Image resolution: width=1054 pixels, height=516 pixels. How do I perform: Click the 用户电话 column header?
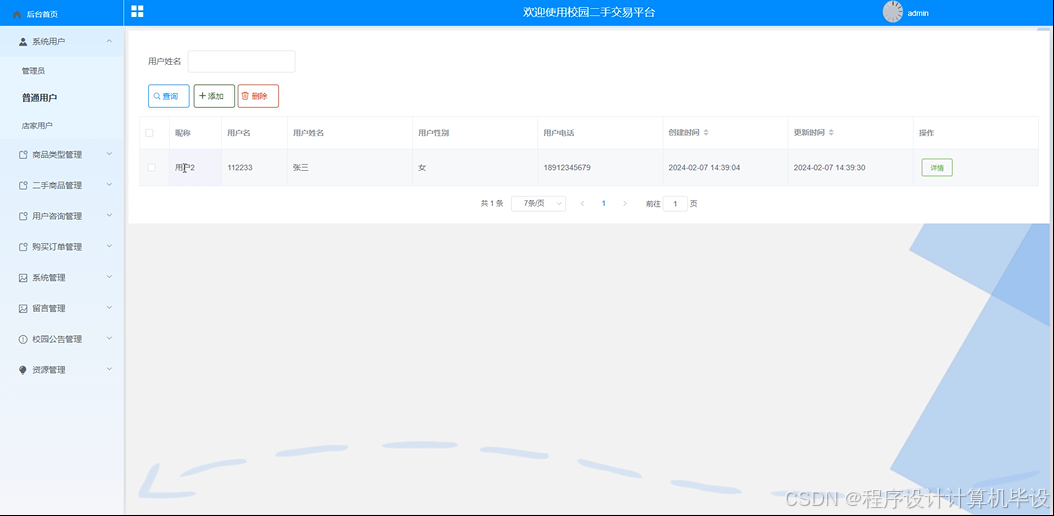[559, 133]
